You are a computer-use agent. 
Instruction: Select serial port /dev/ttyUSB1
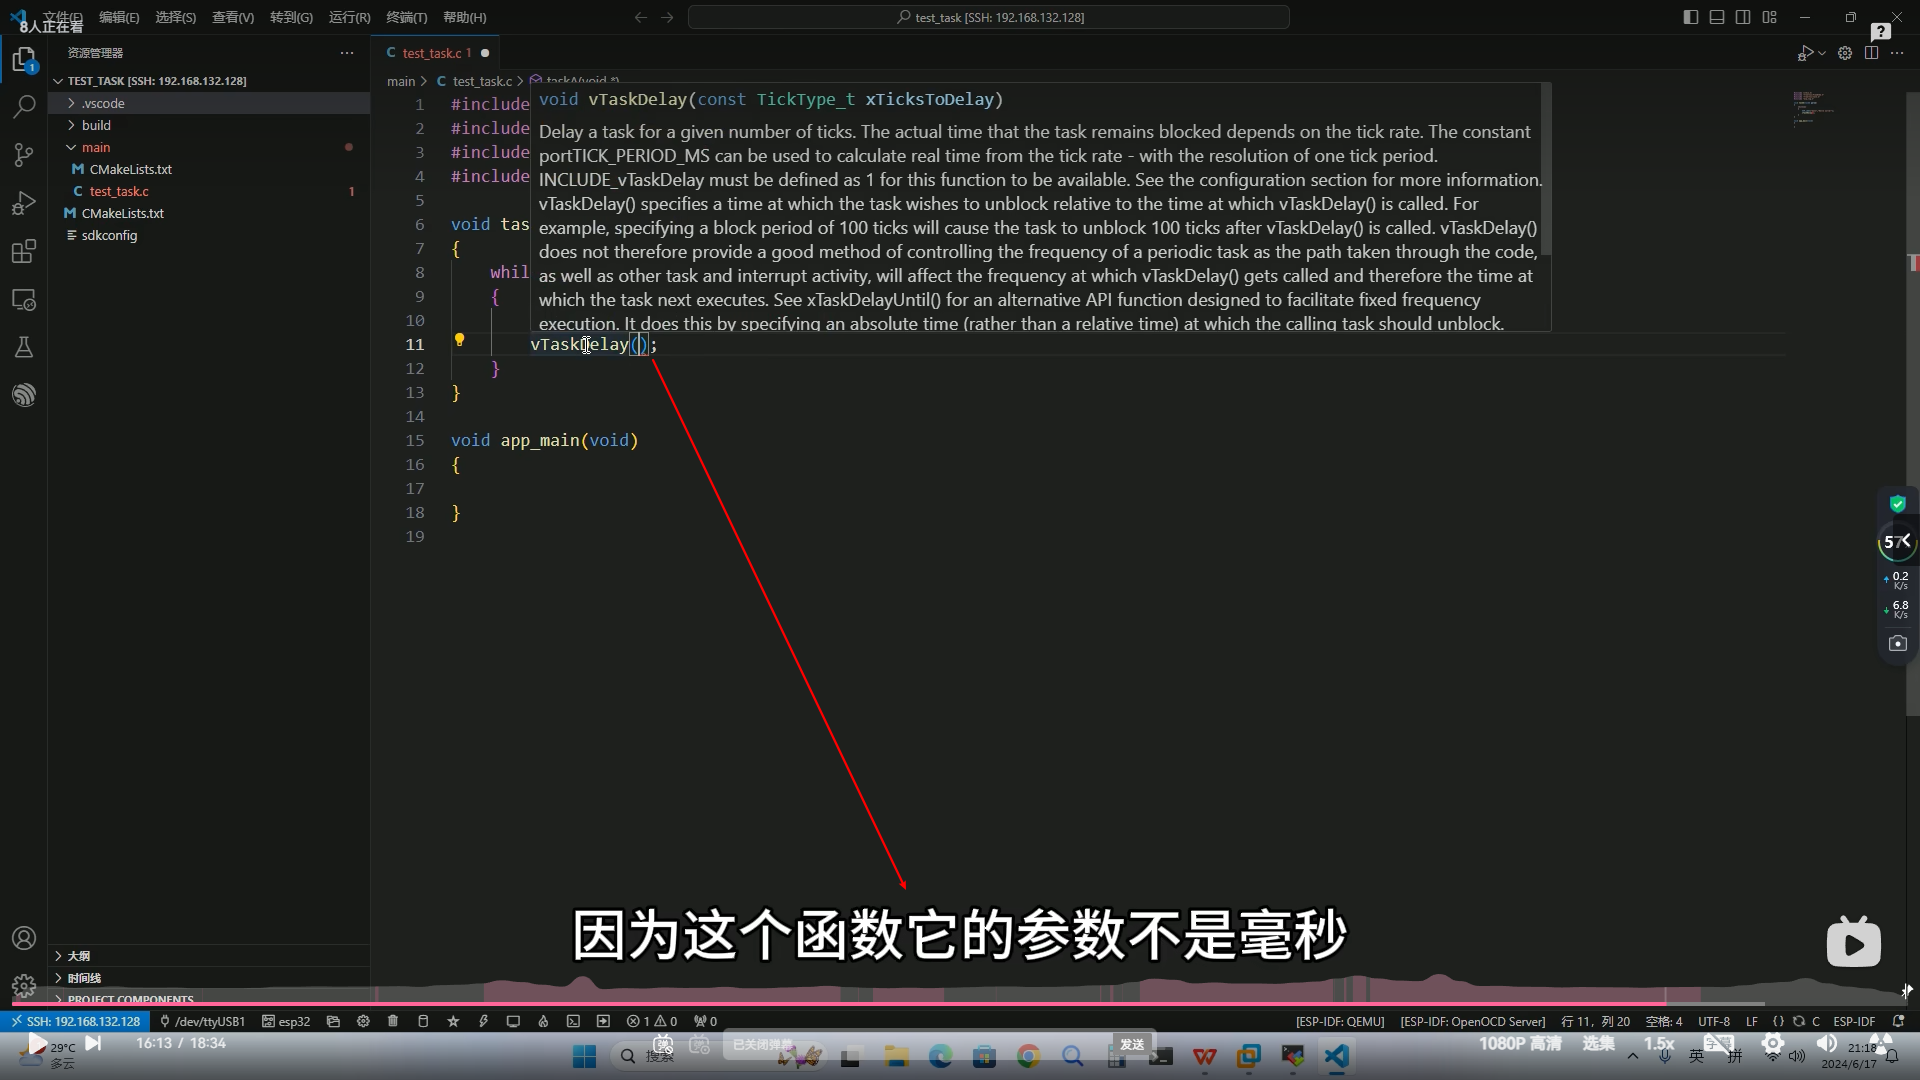pyautogui.click(x=202, y=1021)
